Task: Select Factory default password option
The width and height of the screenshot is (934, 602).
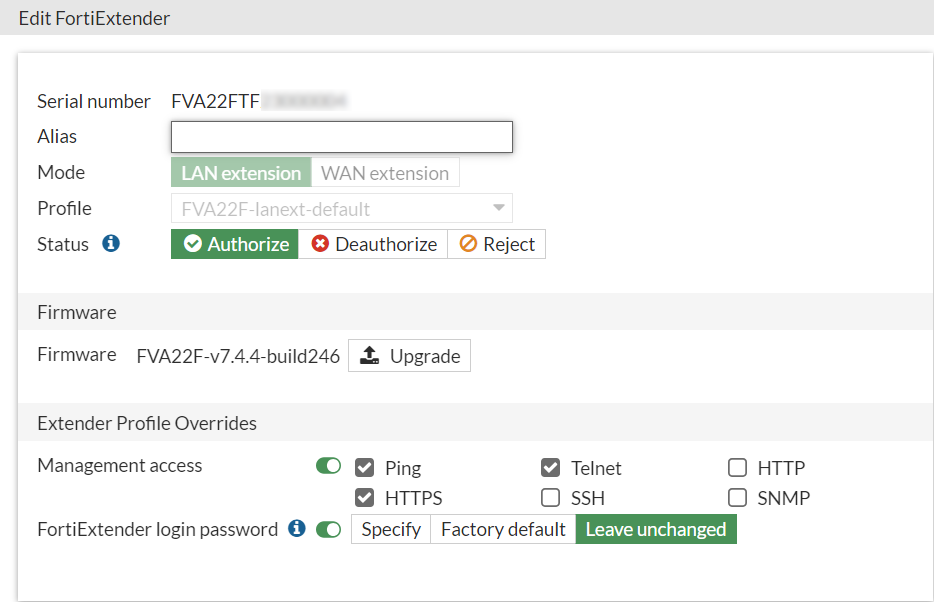Action: tap(503, 529)
